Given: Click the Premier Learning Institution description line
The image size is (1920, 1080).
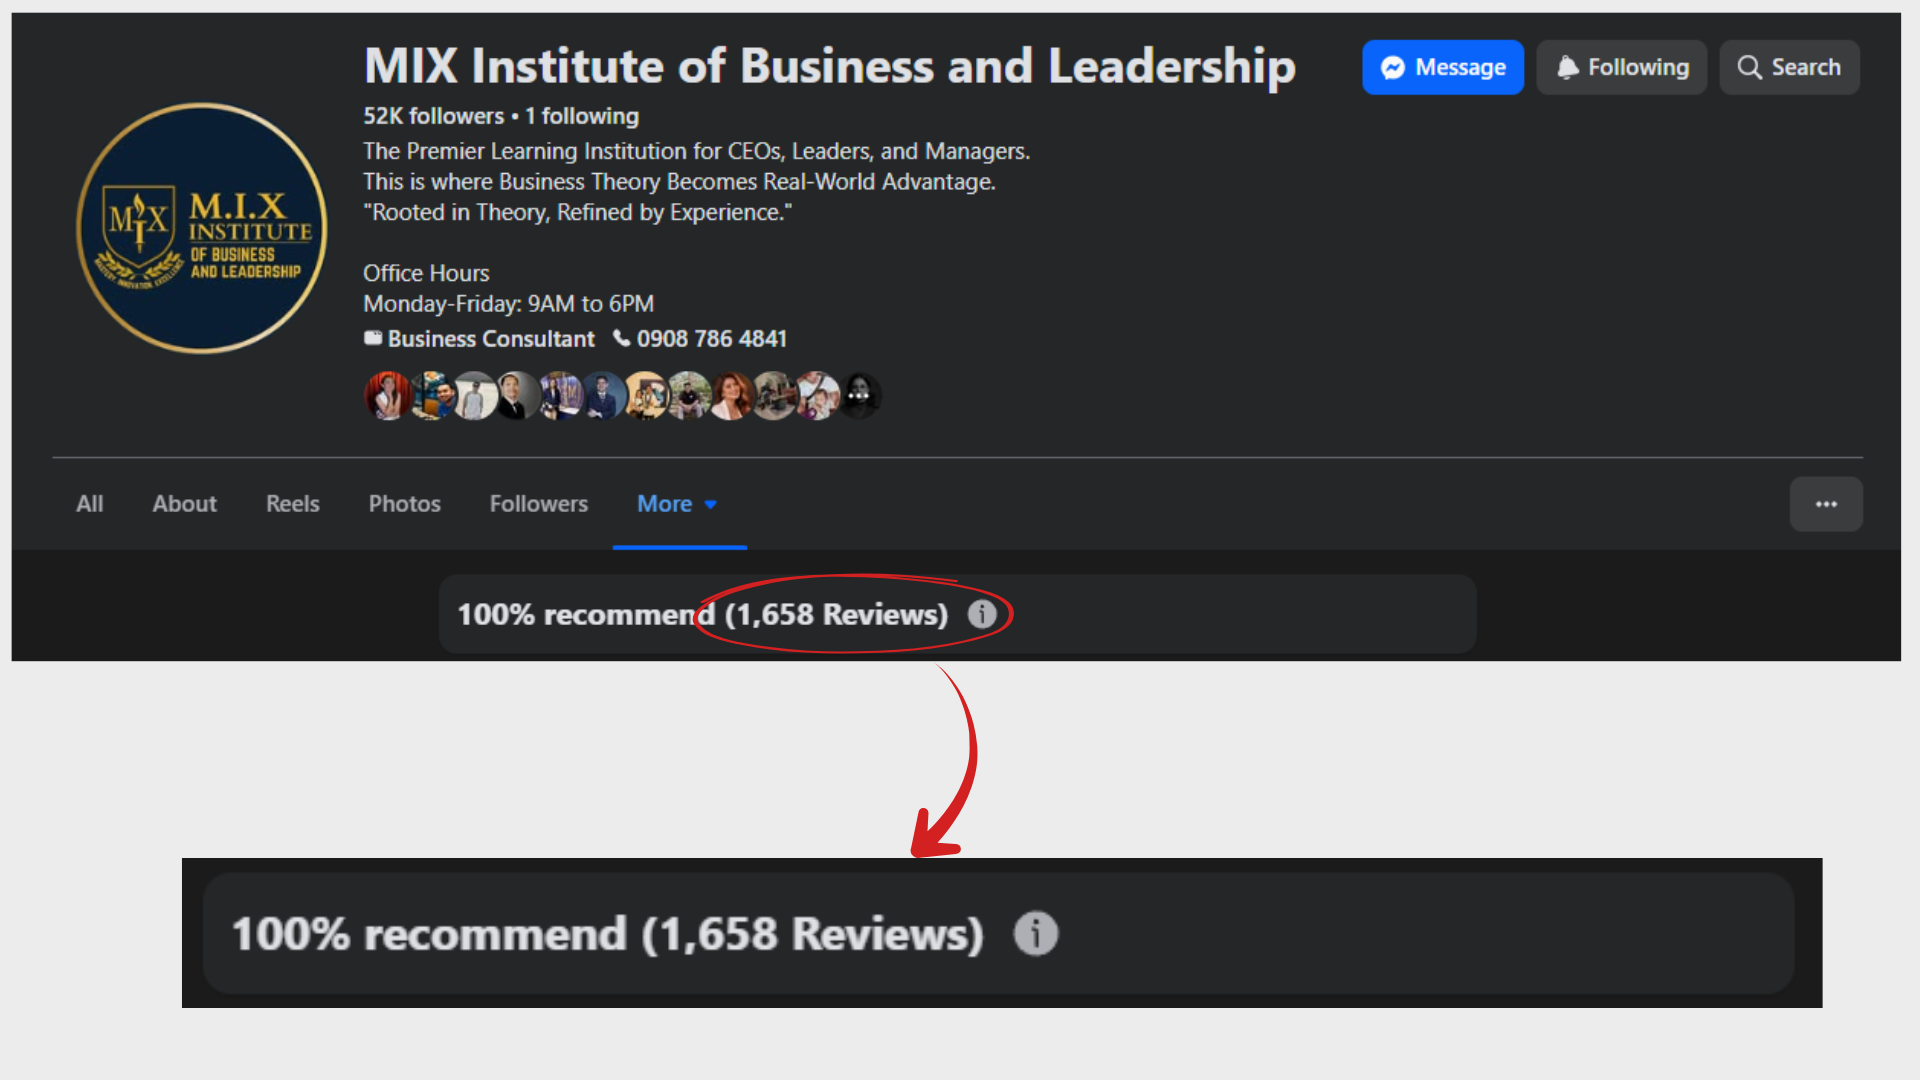Looking at the screenshot, I should coord(696,151).
